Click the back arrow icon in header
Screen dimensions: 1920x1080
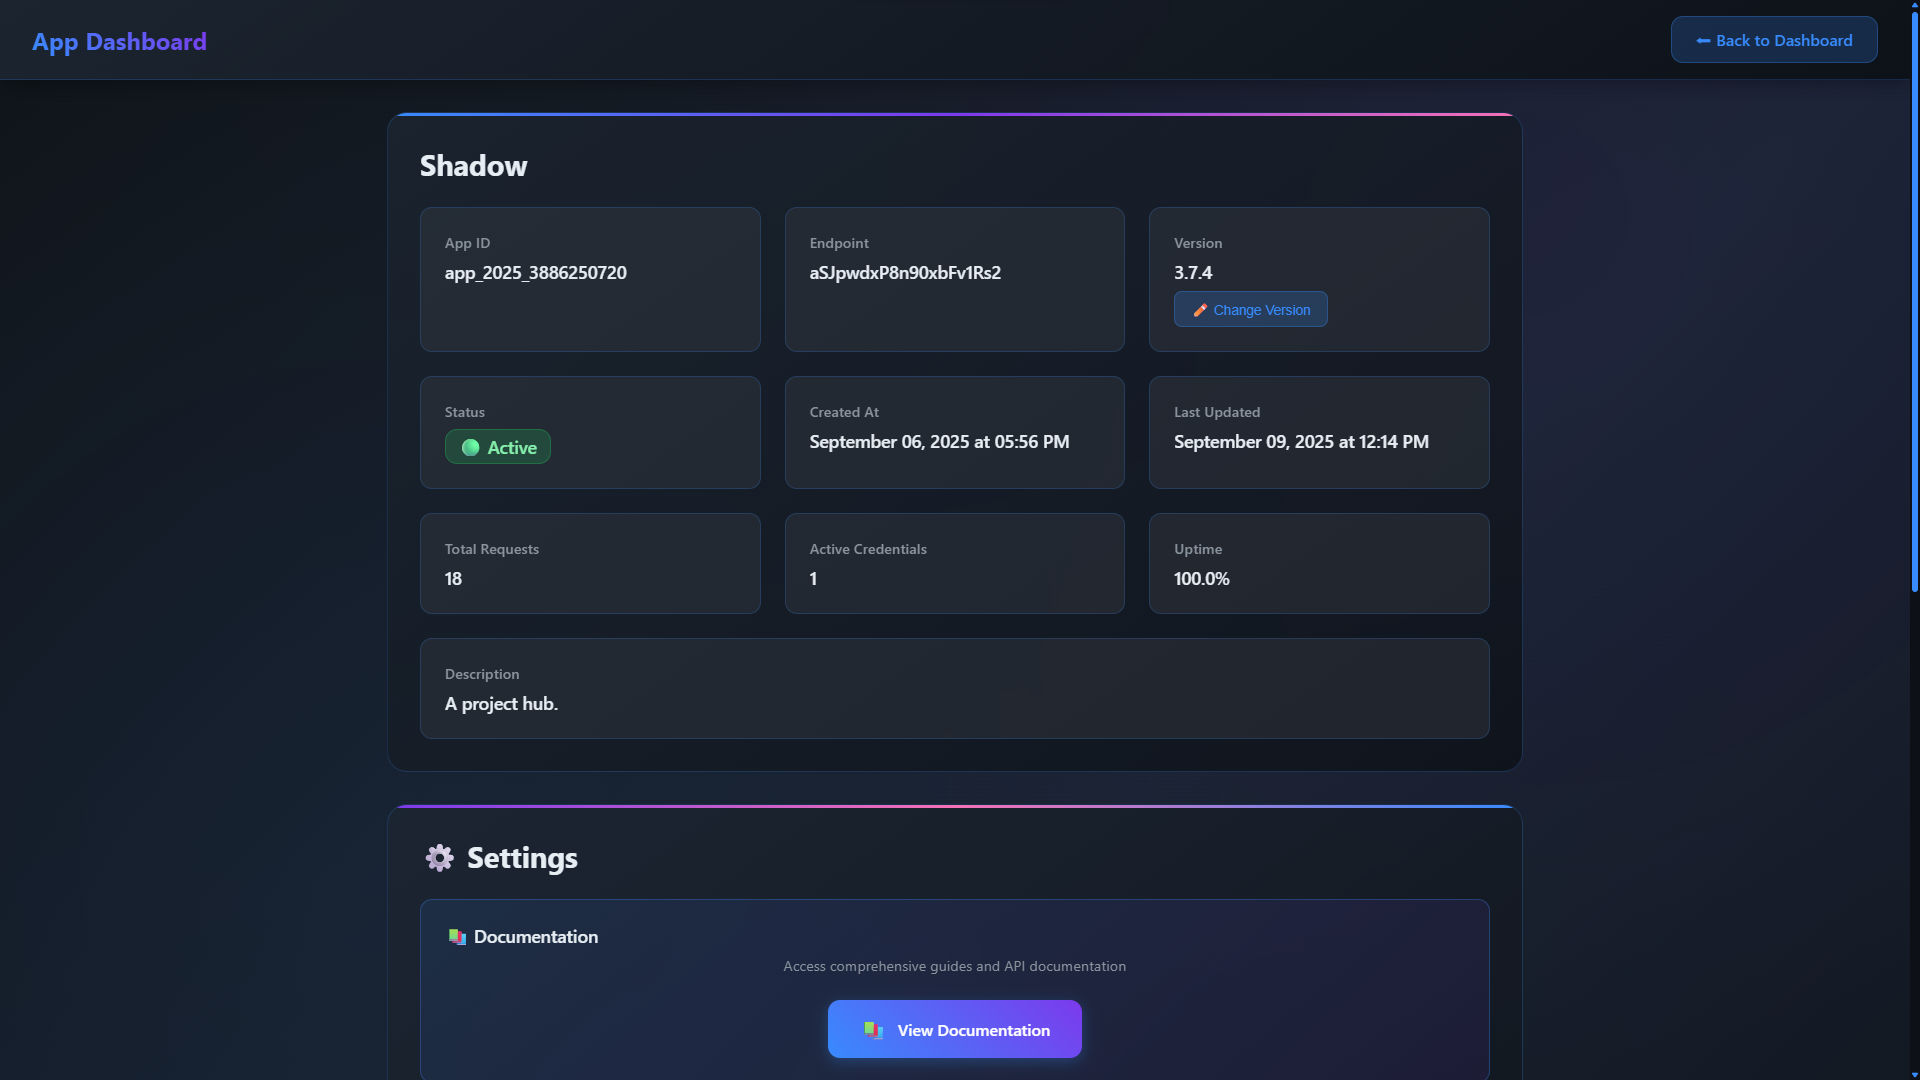click(x=1702, y=41)
